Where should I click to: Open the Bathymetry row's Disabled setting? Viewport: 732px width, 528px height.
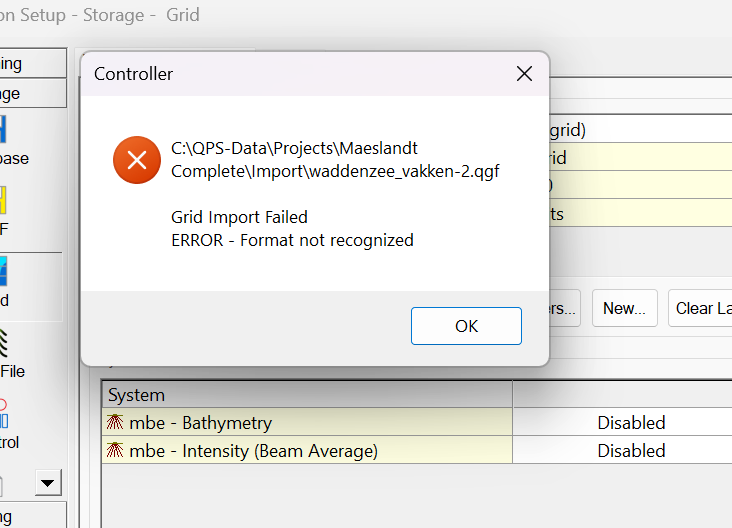tap(631, 423)
